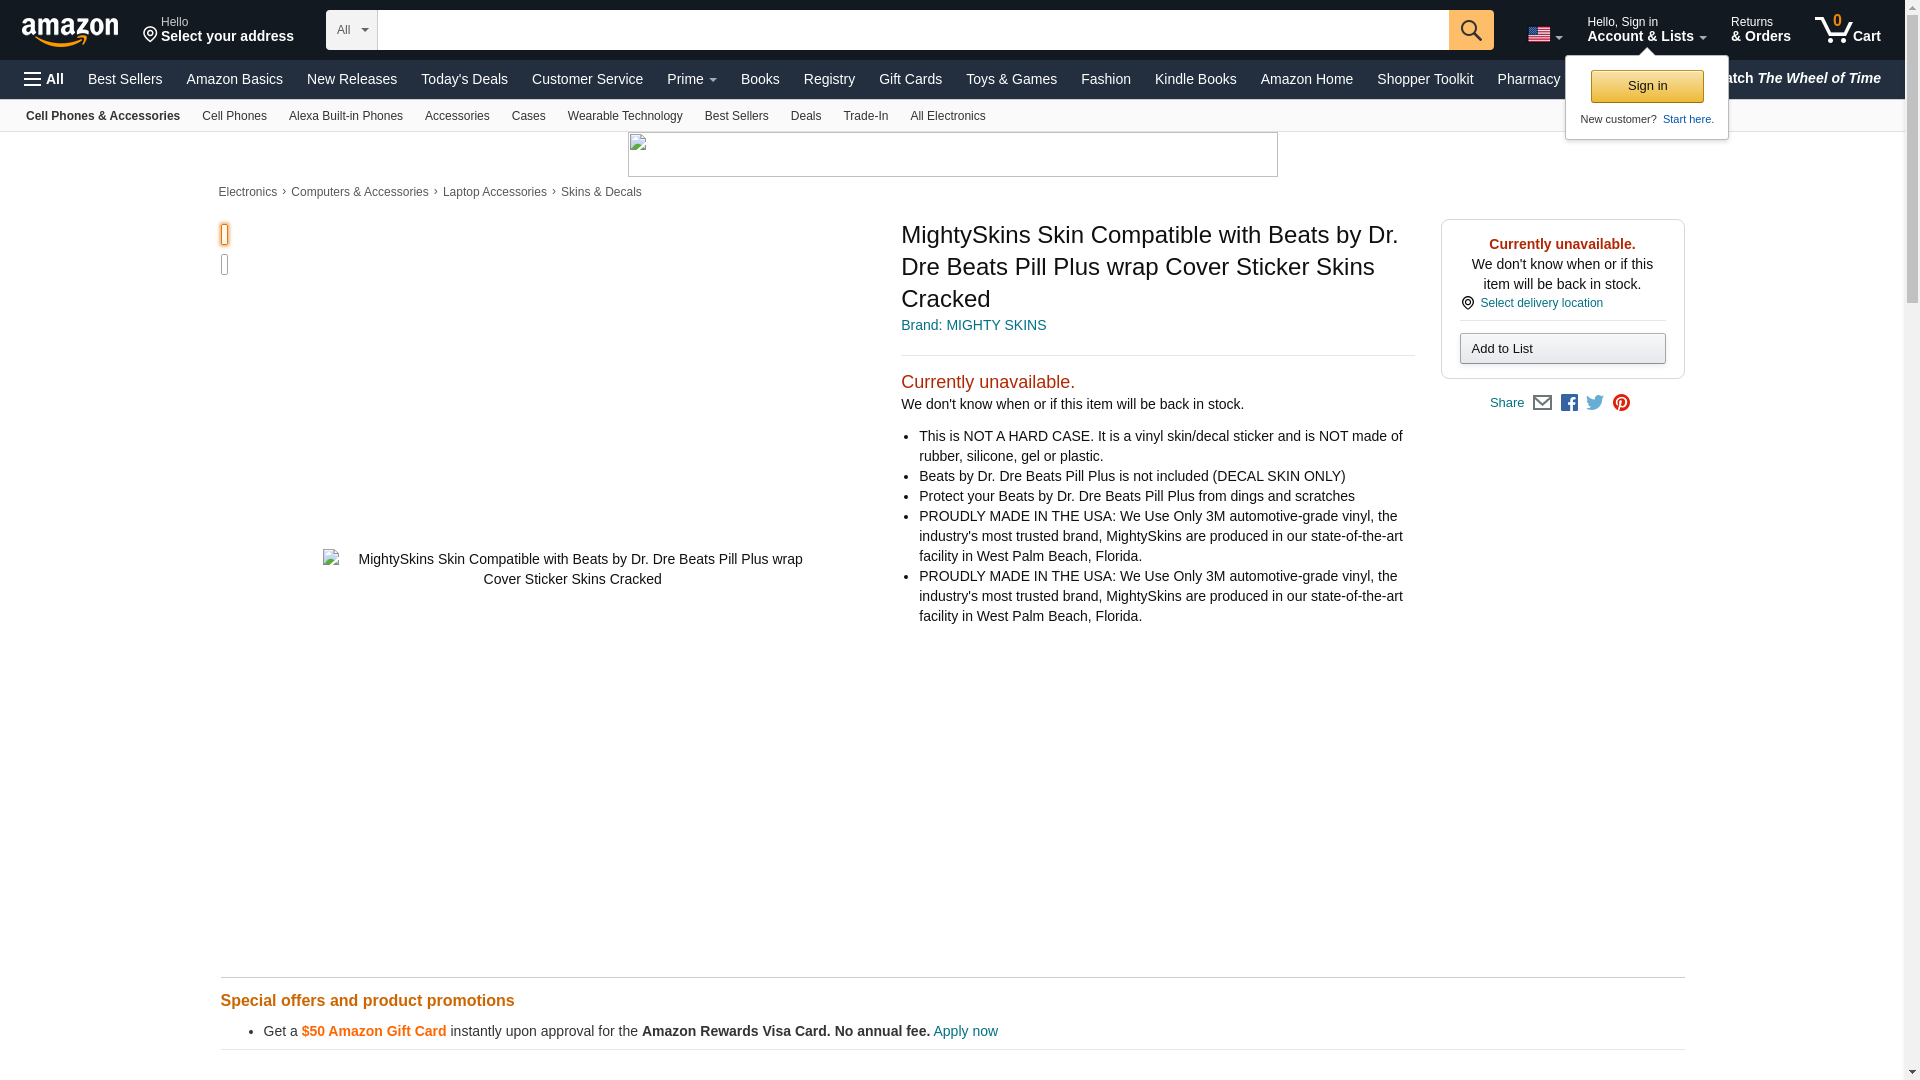Open the search category All dropdown

pos(352,30)
